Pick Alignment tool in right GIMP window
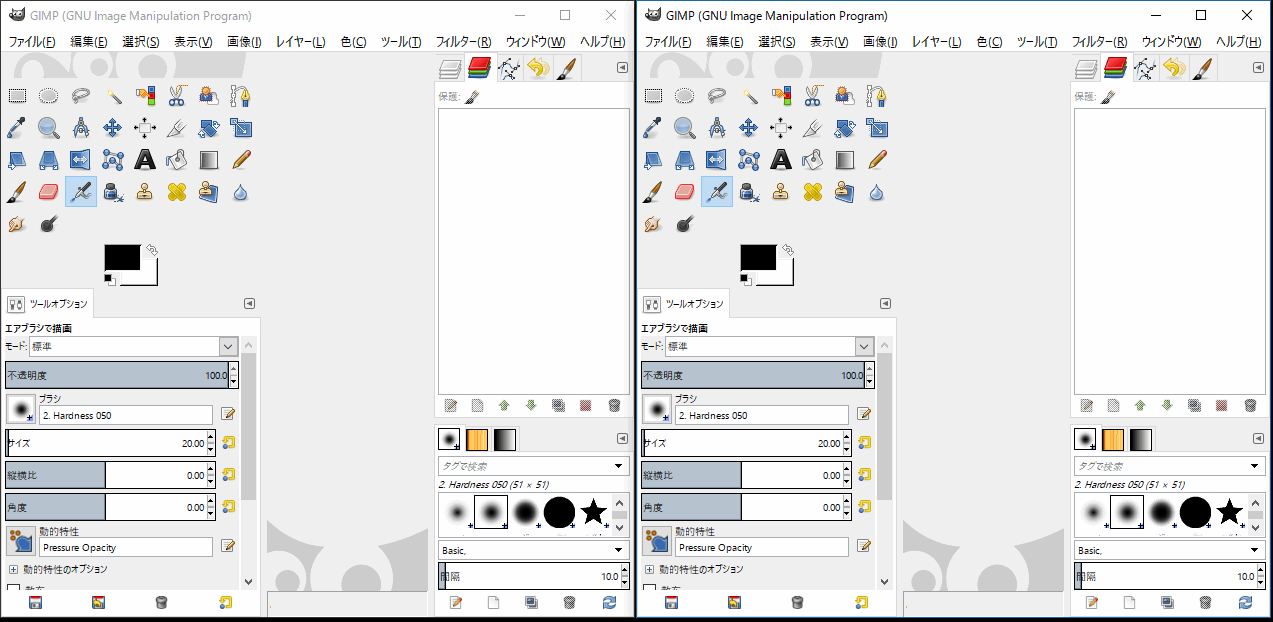The height and width of the screenshot is (622, 1273). tap(781, 128)
